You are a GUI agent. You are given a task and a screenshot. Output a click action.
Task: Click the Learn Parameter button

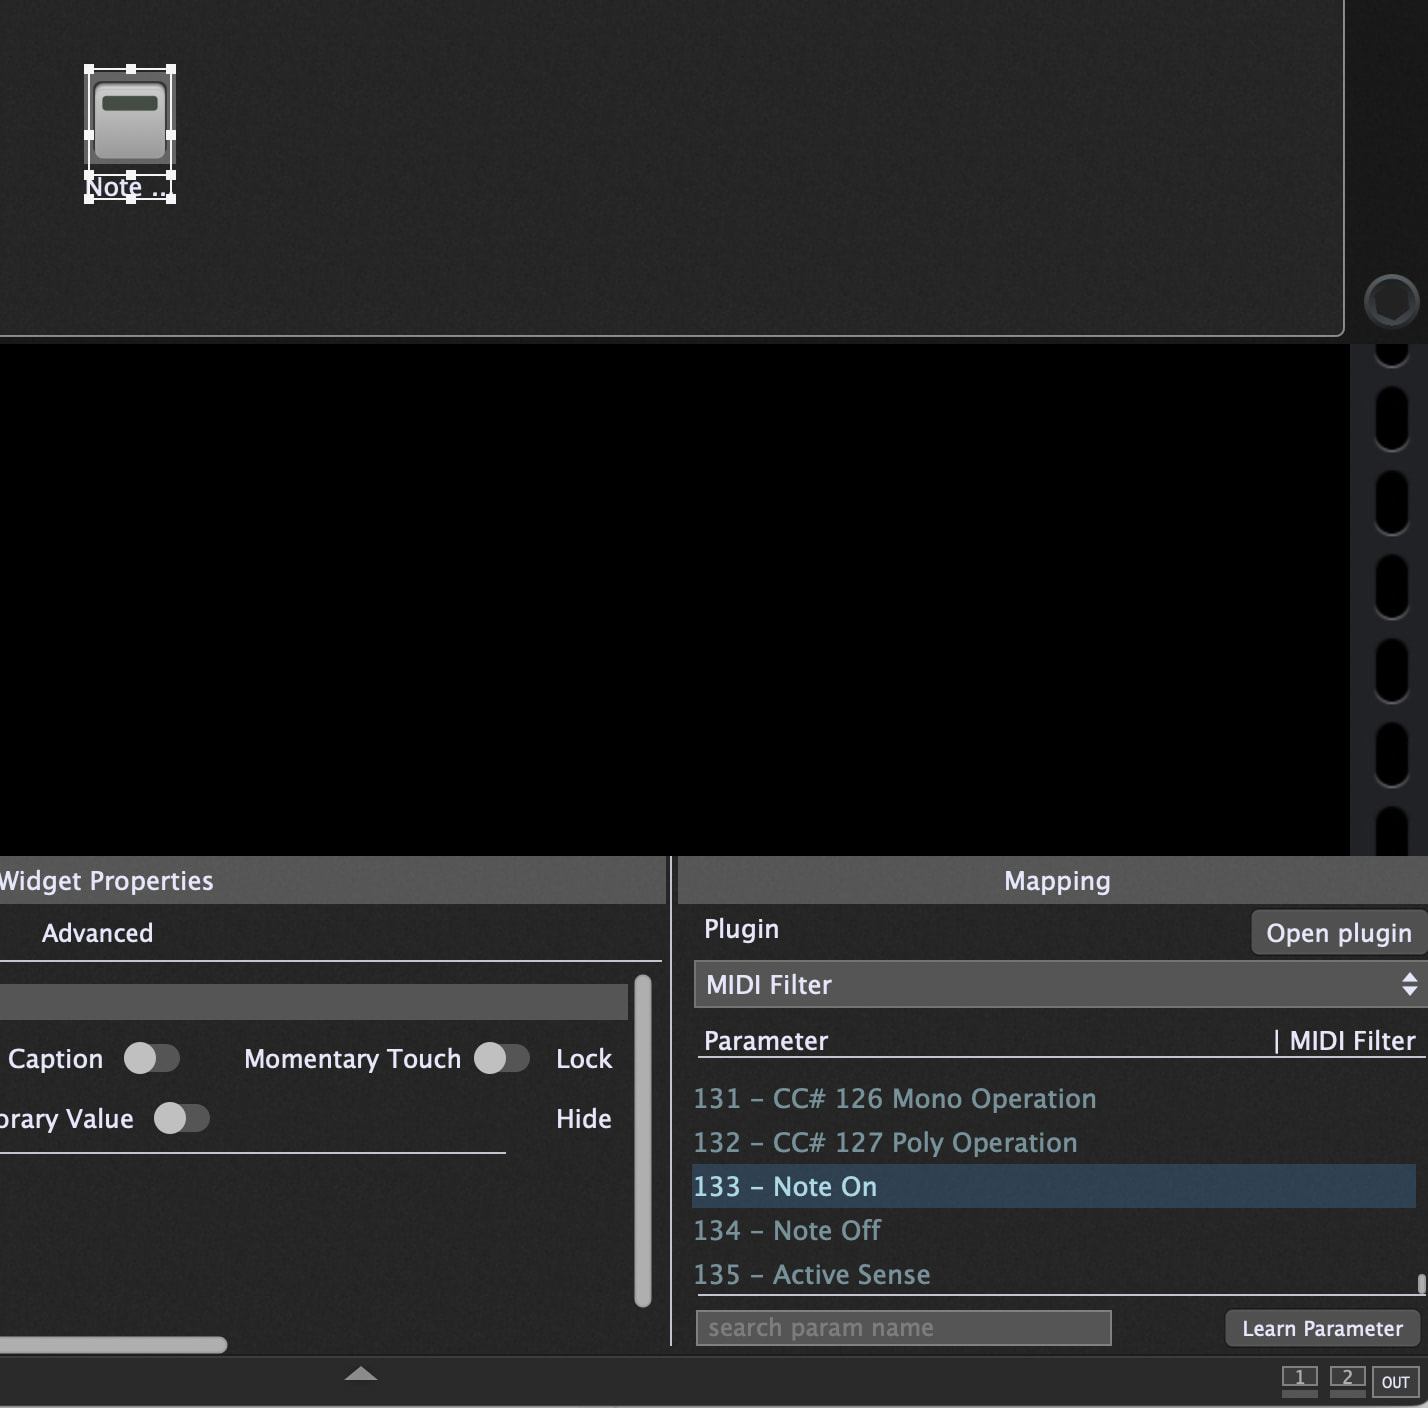pyautogui.click(x=1322, y=1328)
